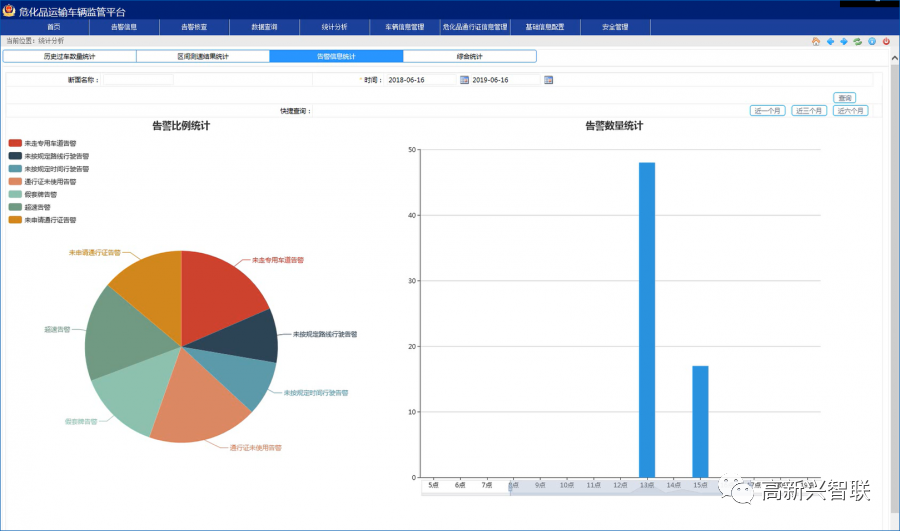The height and width of the screenshot is (531, 900).
Task: Click the home icon in top-right toolbar
Action: pyautogui.click(x=816, y=42)
